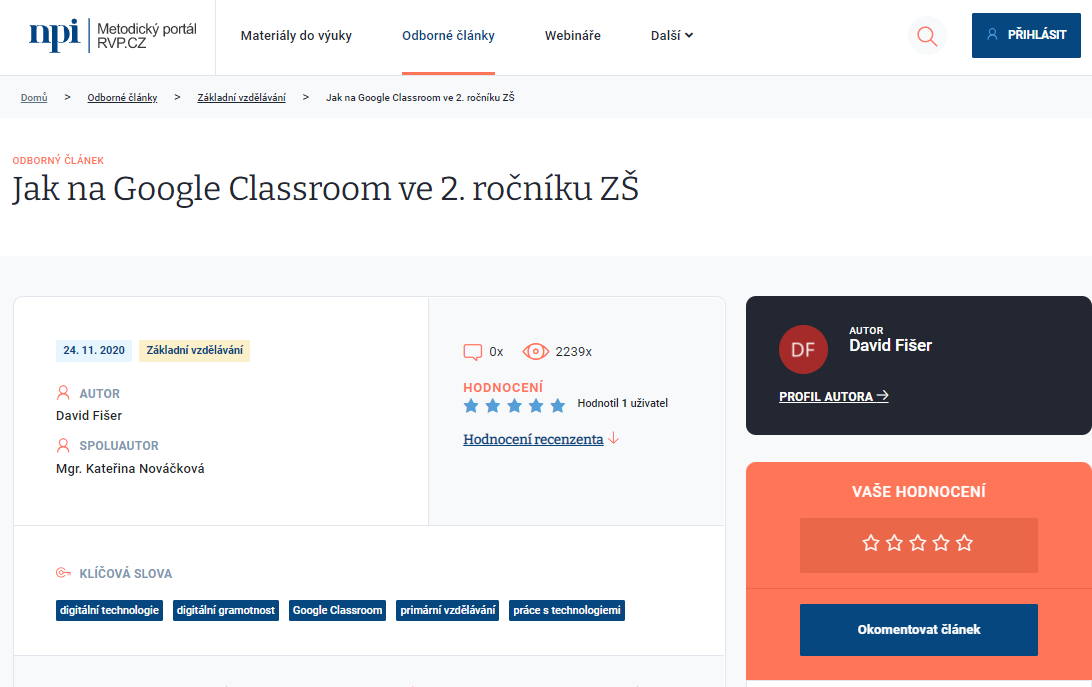Select the digitální gramotnost keyword tag
1092x687 pixels.
pyautogui.click(x=225, y=610)
